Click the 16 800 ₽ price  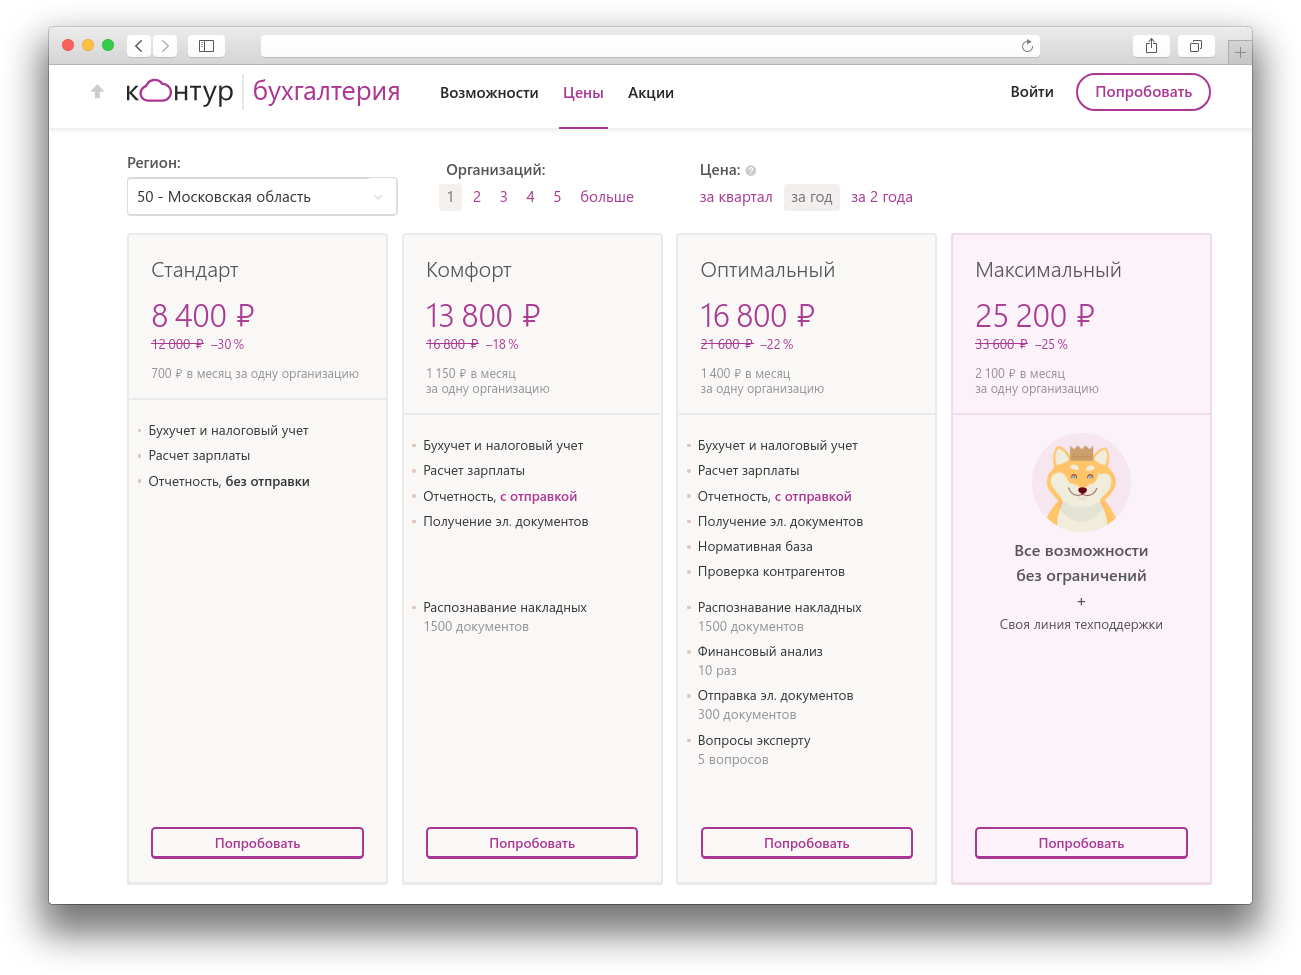pos(758,316)
